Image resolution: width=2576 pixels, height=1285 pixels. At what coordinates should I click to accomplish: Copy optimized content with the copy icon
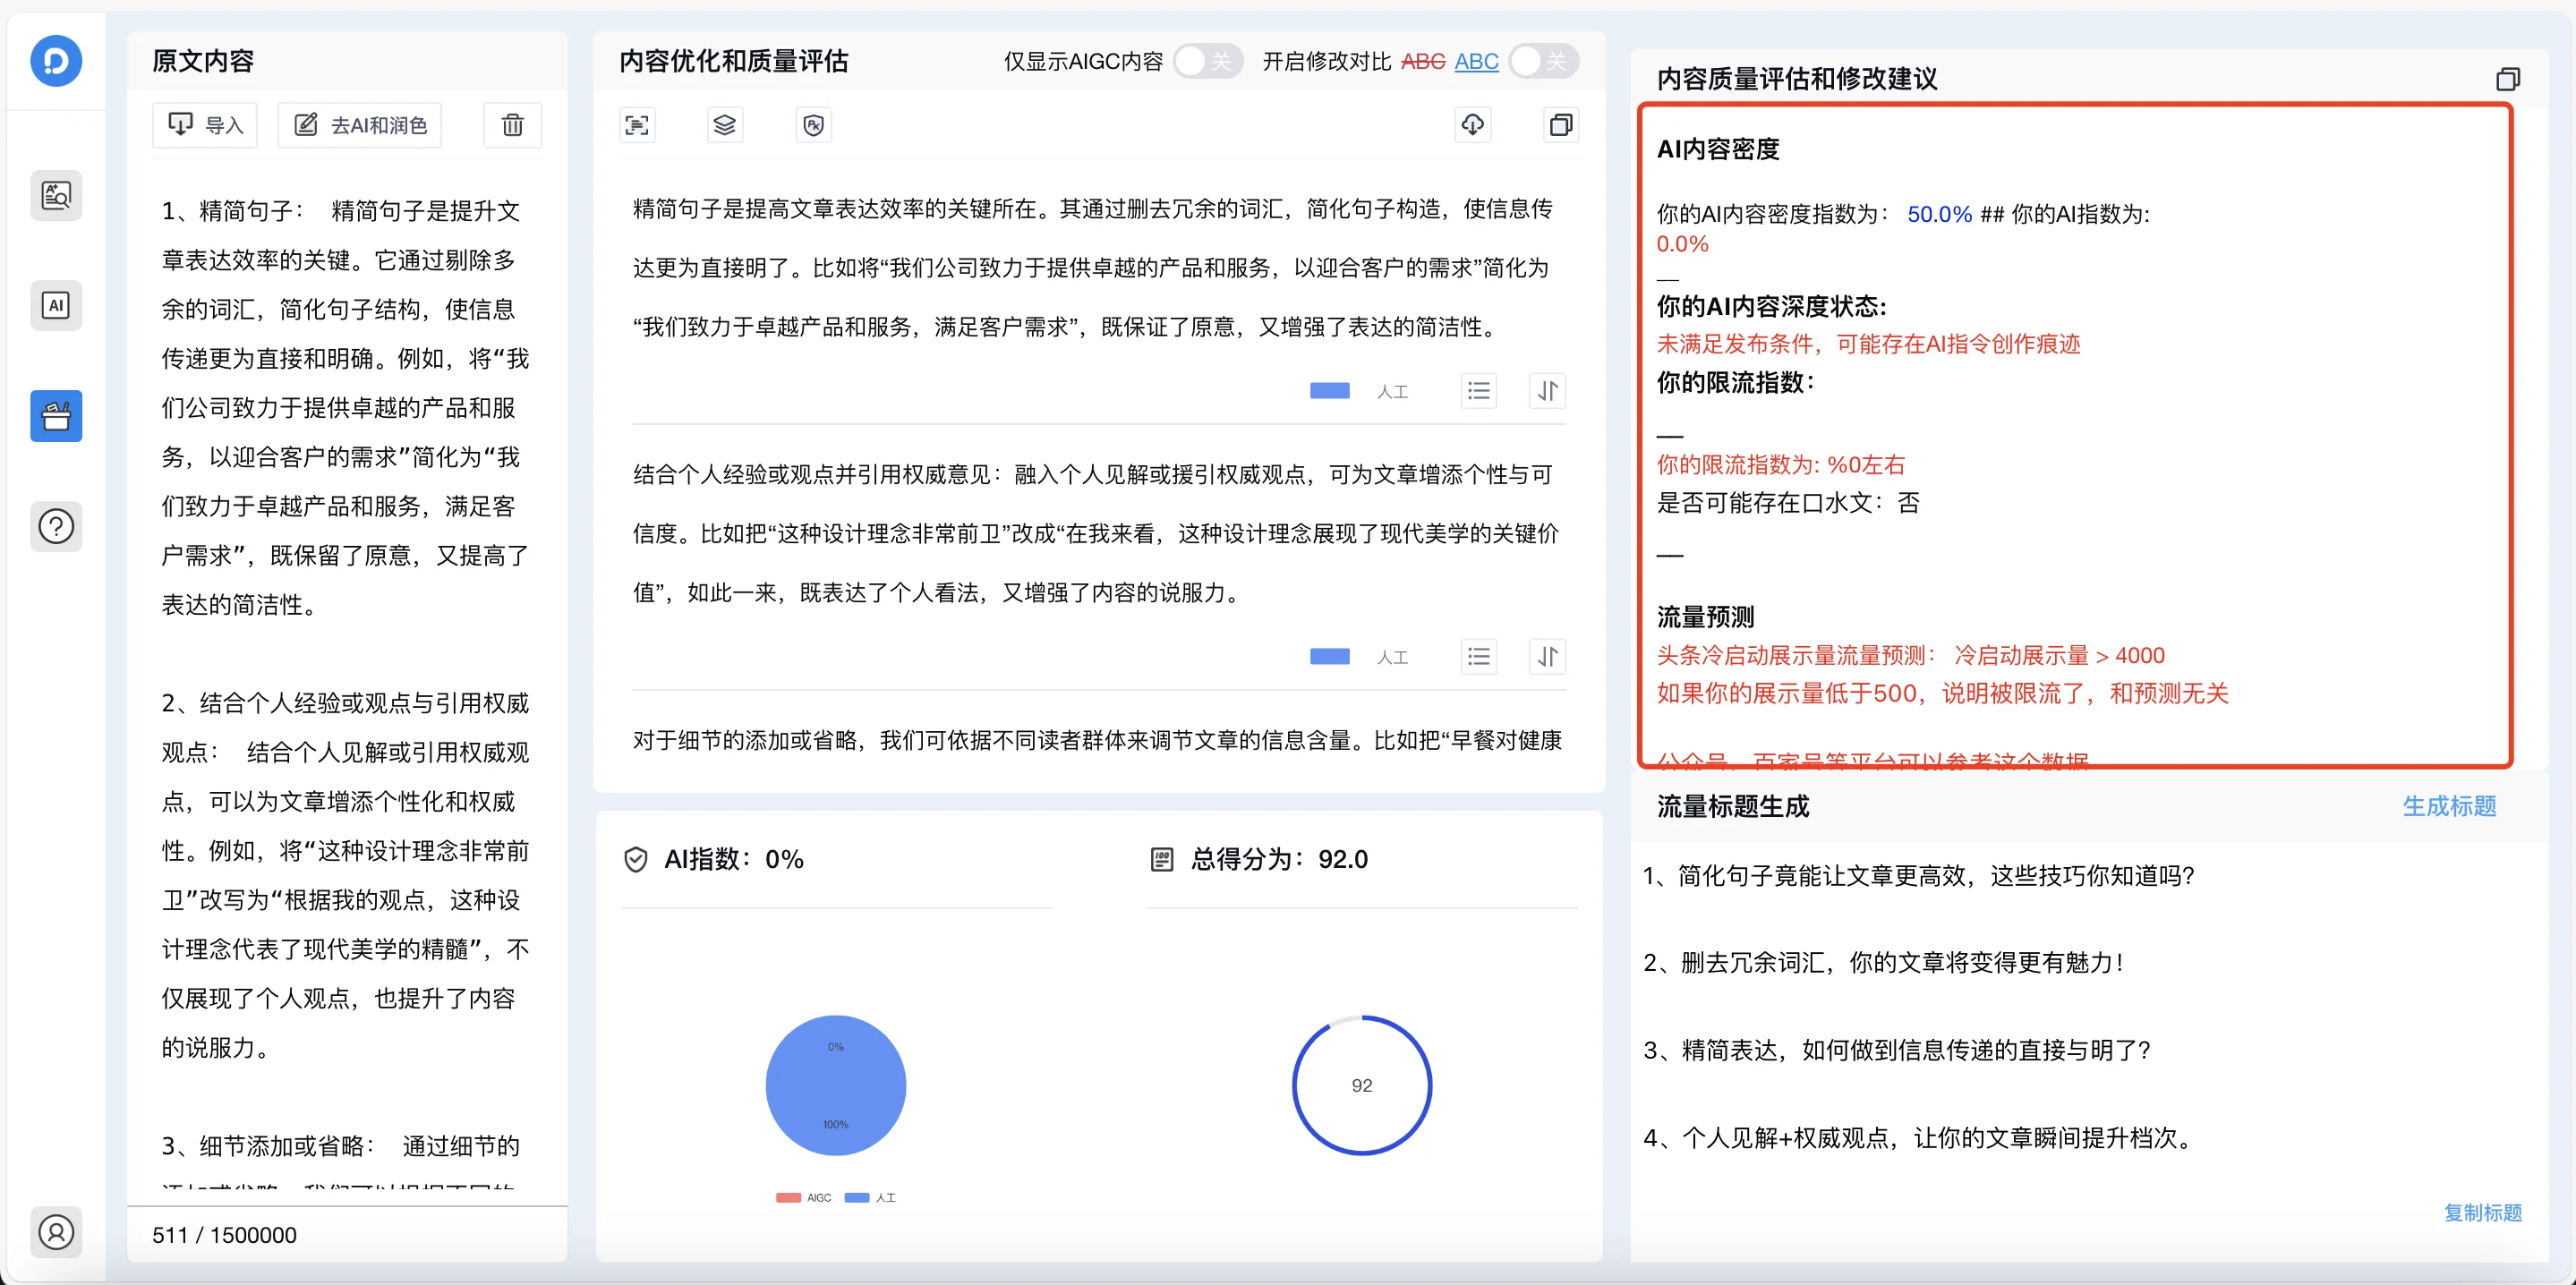pos(1560,125)
